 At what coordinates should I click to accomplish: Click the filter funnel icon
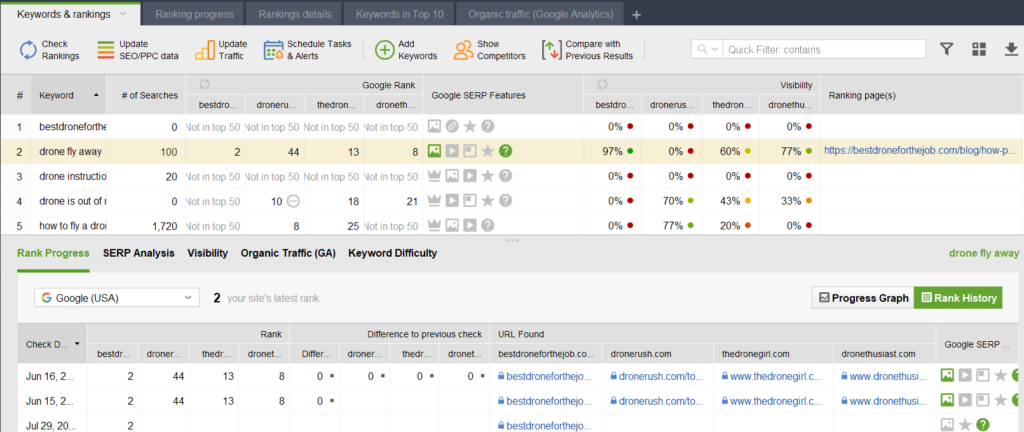[946, 50]
